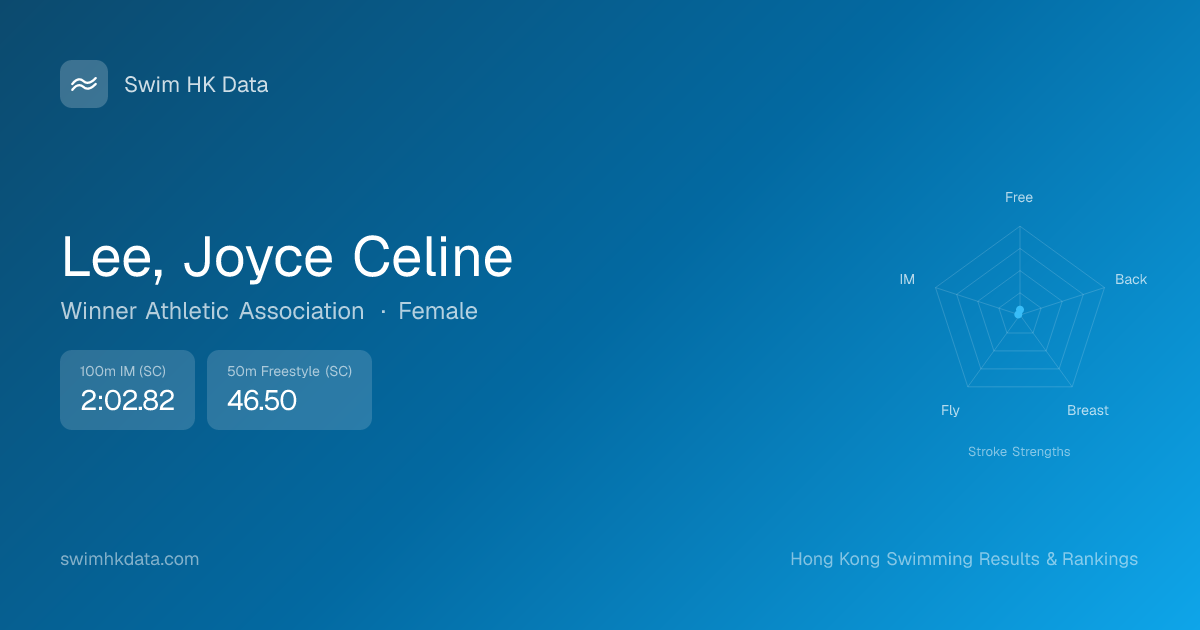The image size is (1200, 630).
Task: Open the swimhkdata.com website link
Action: click(130, 559)
